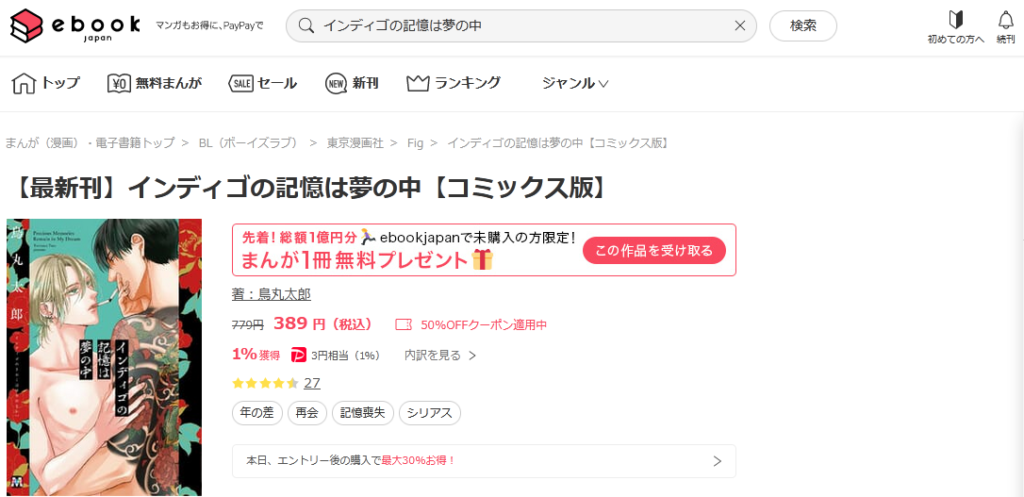
Task: Click the PayPay logo icon
Action: (299, 355)
